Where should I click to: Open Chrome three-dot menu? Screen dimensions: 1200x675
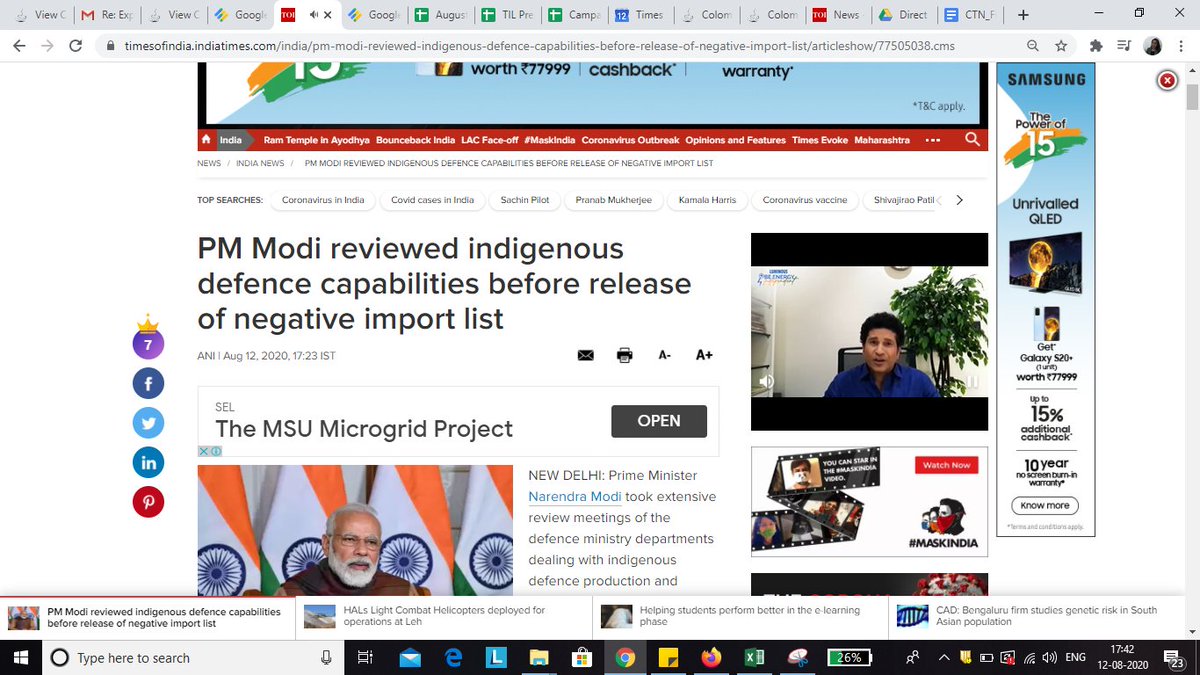pos(1182,46)
